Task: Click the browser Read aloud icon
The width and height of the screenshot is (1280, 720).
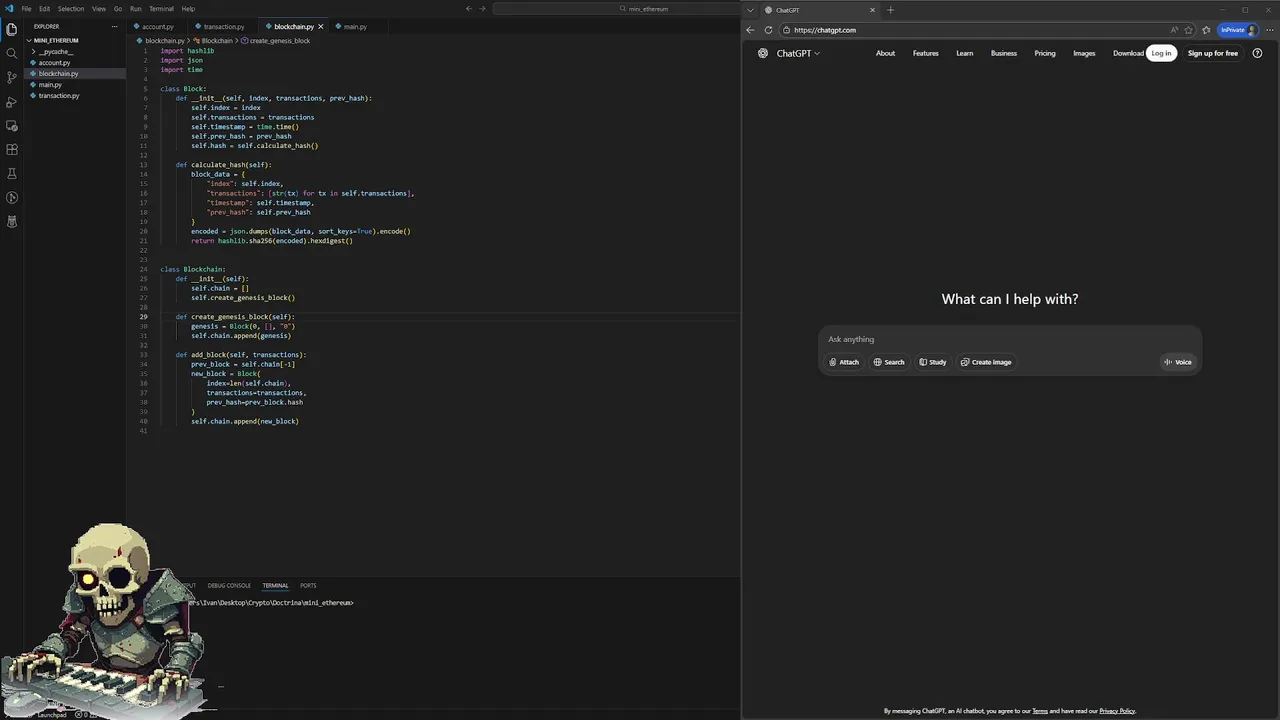Action: coord(1174,30)
